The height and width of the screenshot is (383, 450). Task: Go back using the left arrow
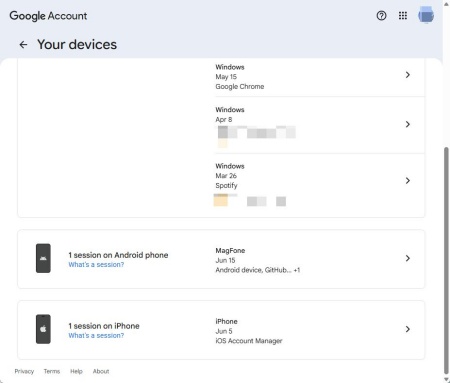[23, 44]
